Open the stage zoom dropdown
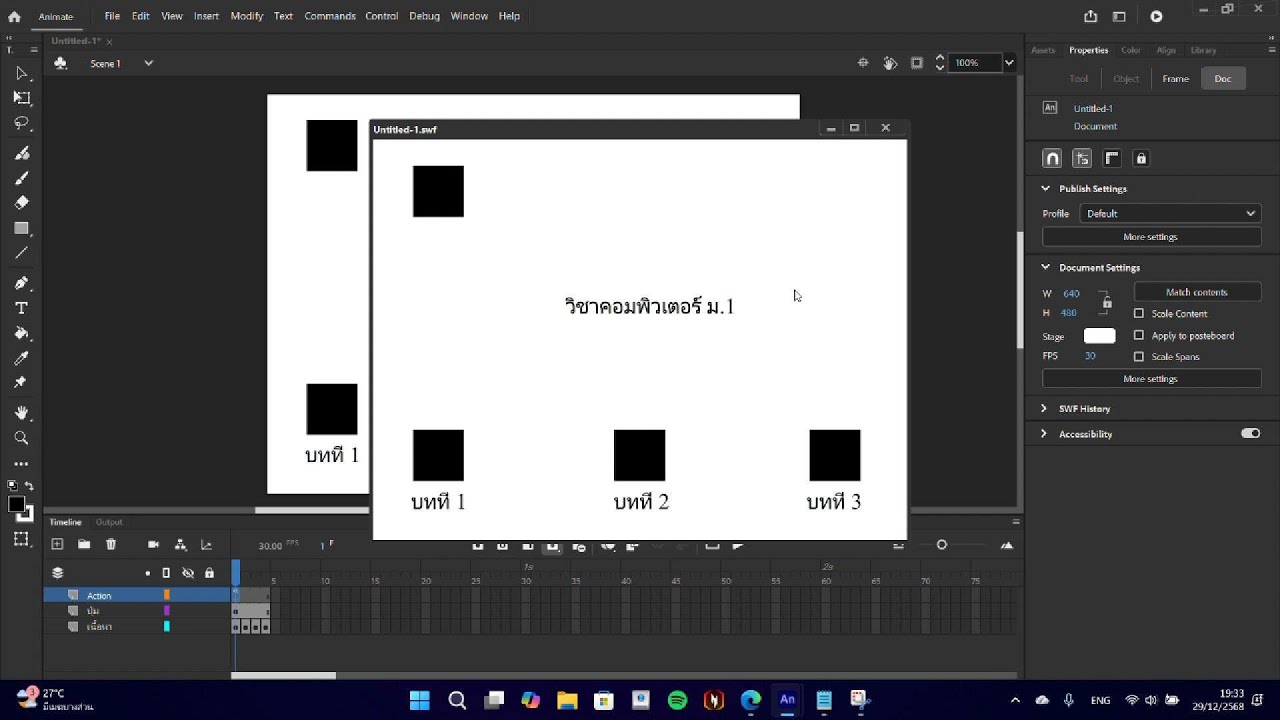The height and width of the screenshot is (720, 1280). 1009,63
